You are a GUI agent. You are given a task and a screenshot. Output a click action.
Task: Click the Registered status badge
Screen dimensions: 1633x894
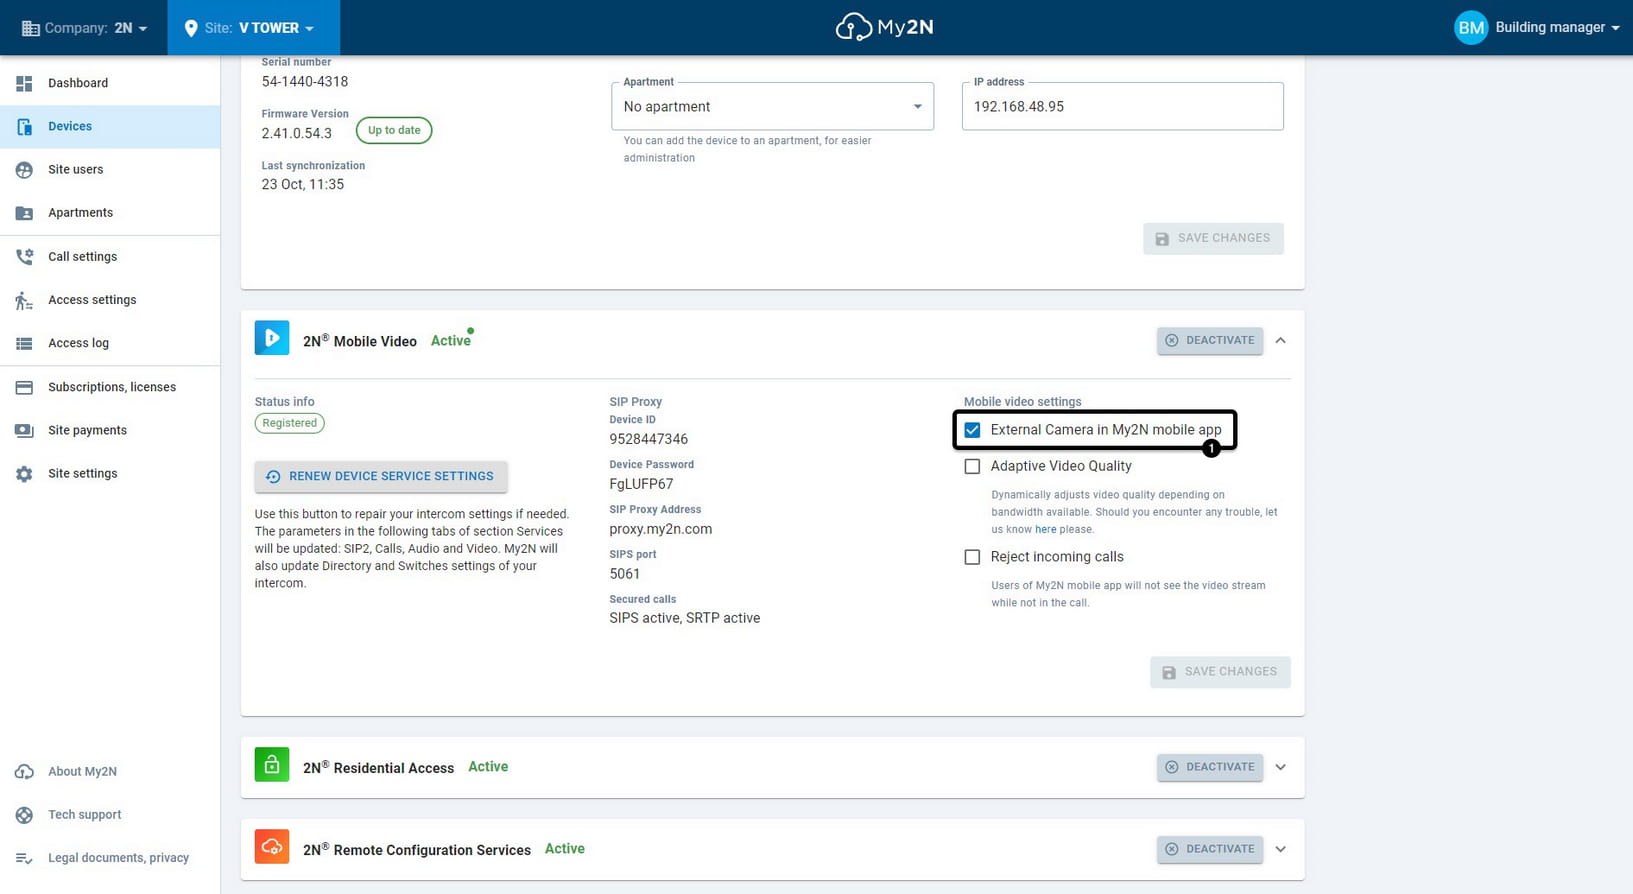[x=290, y=423]
